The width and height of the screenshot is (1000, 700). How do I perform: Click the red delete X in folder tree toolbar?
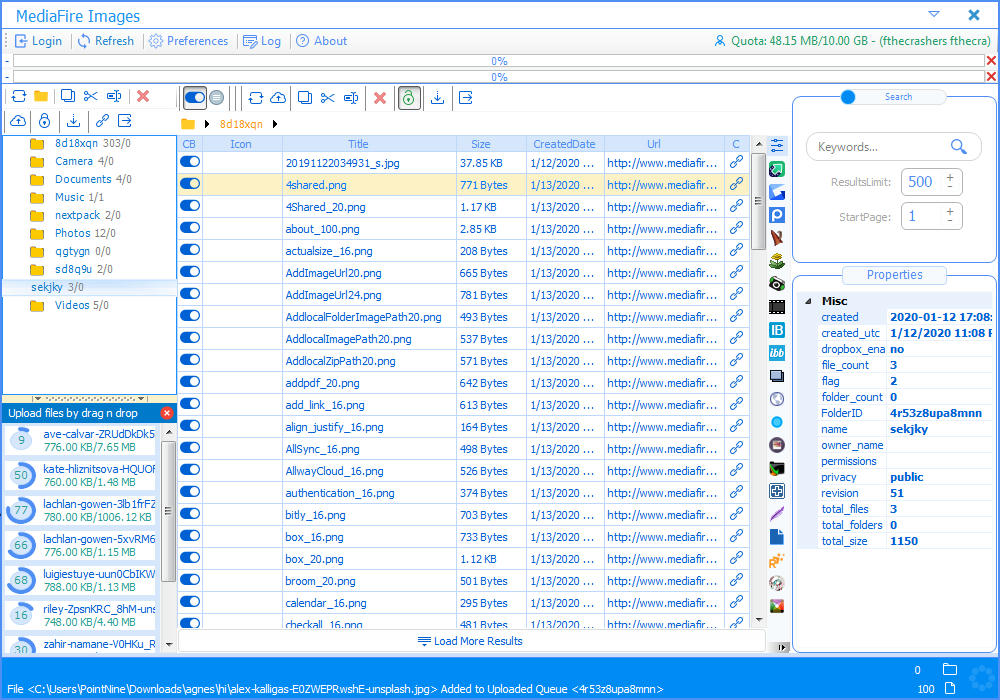143,96
